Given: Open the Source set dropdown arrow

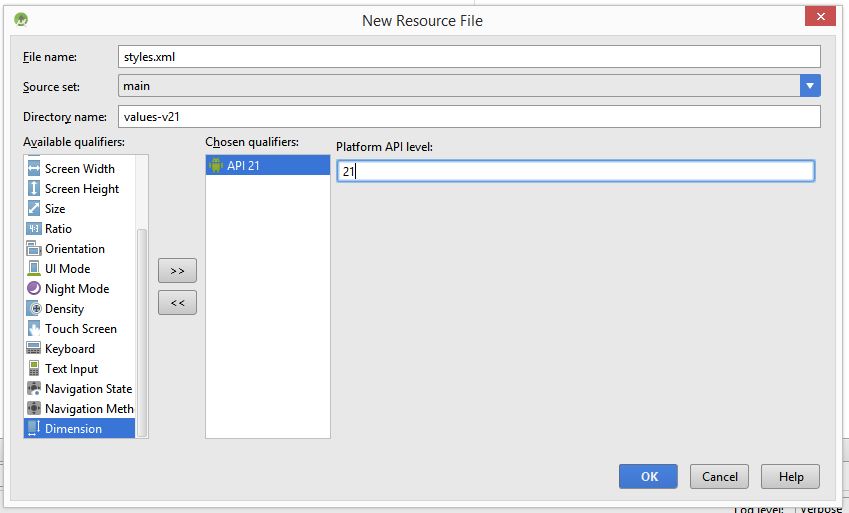Looking at the screenshot, I should 810,86.
